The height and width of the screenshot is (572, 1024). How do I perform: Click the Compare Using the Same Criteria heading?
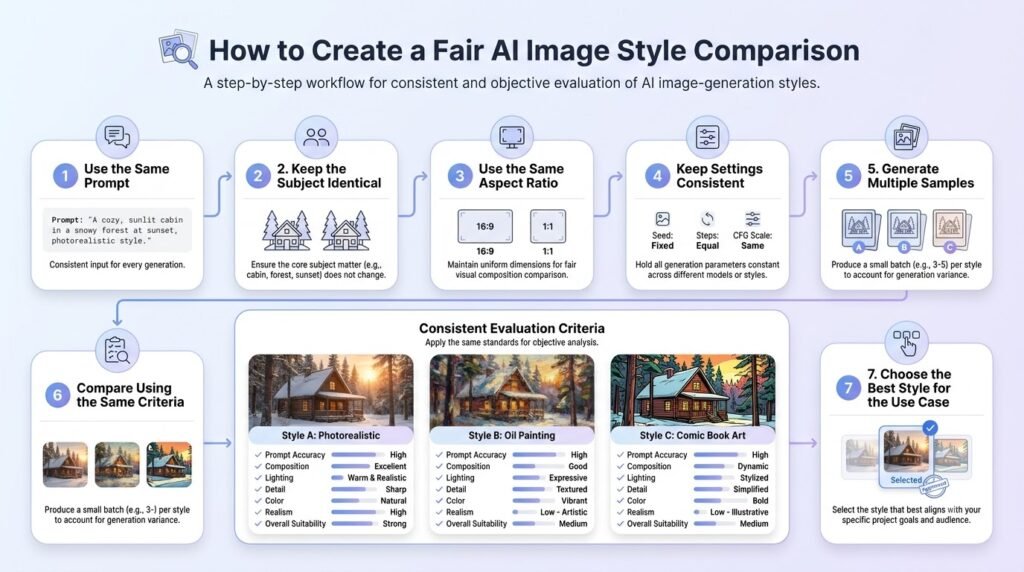click(x=131, y=395)
